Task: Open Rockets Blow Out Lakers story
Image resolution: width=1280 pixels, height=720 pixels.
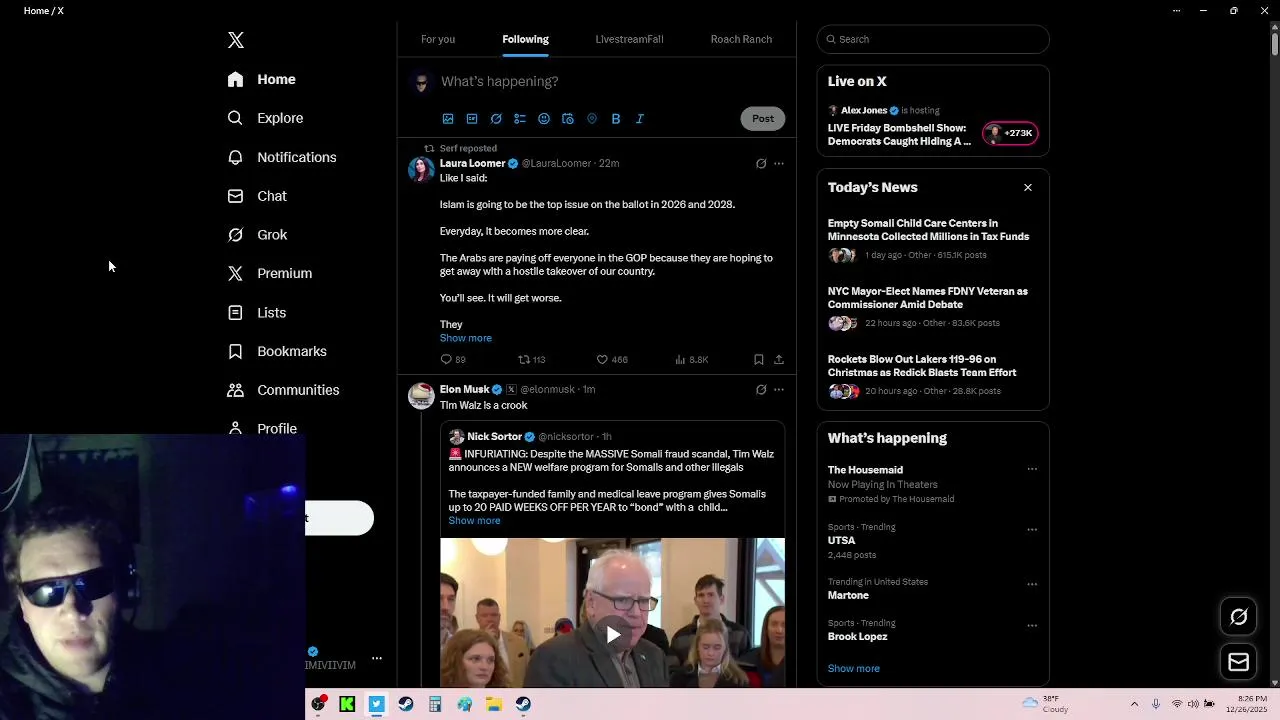Action: 922,366
